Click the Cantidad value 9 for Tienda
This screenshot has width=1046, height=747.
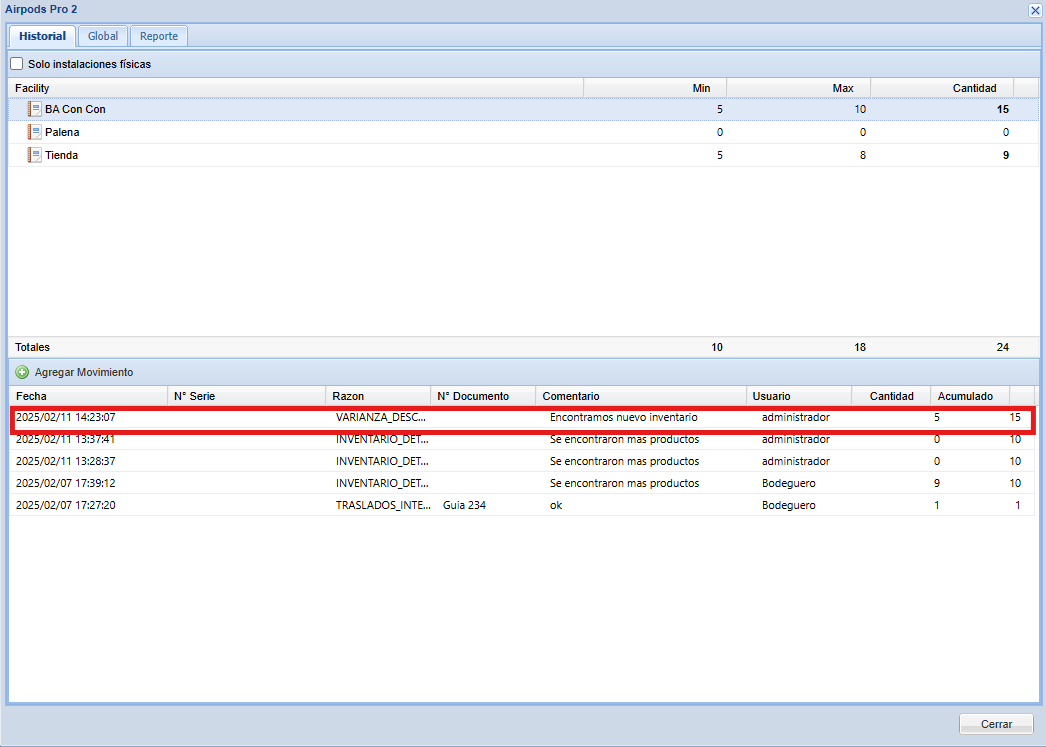click(1006, 155)
